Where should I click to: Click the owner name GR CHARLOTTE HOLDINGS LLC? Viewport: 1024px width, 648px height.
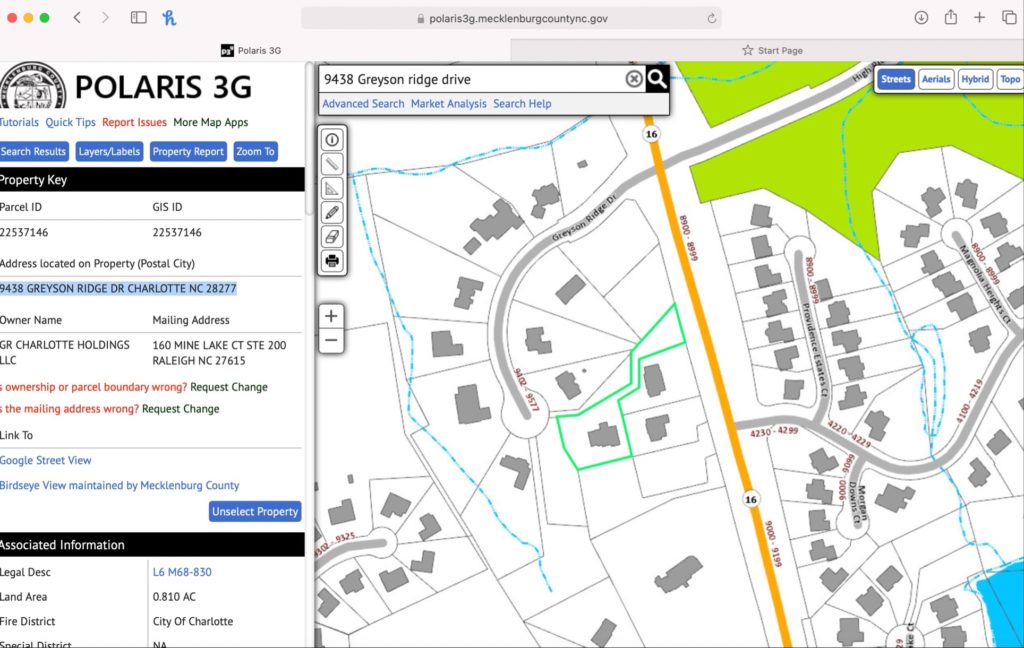pyautogui.click(x=65, y=352)
